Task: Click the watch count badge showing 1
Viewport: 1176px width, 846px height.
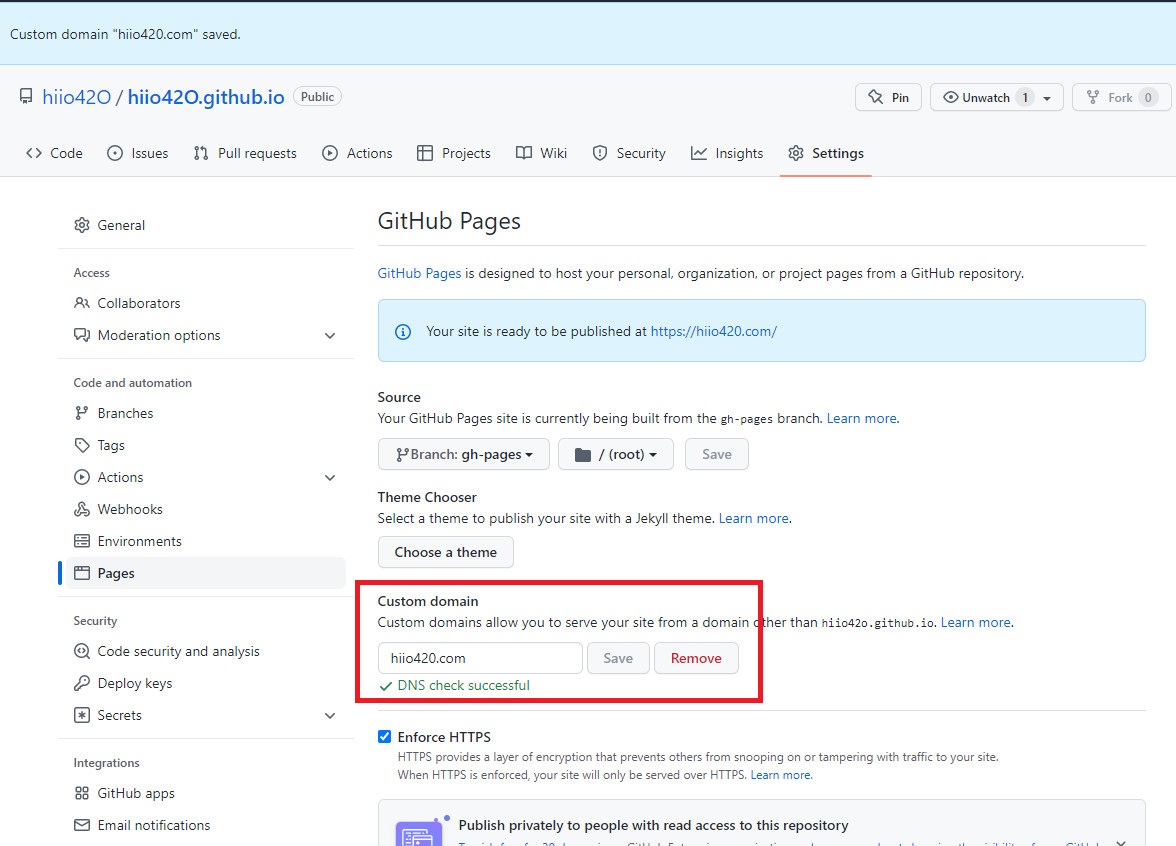Action: tap(1025, 98)
